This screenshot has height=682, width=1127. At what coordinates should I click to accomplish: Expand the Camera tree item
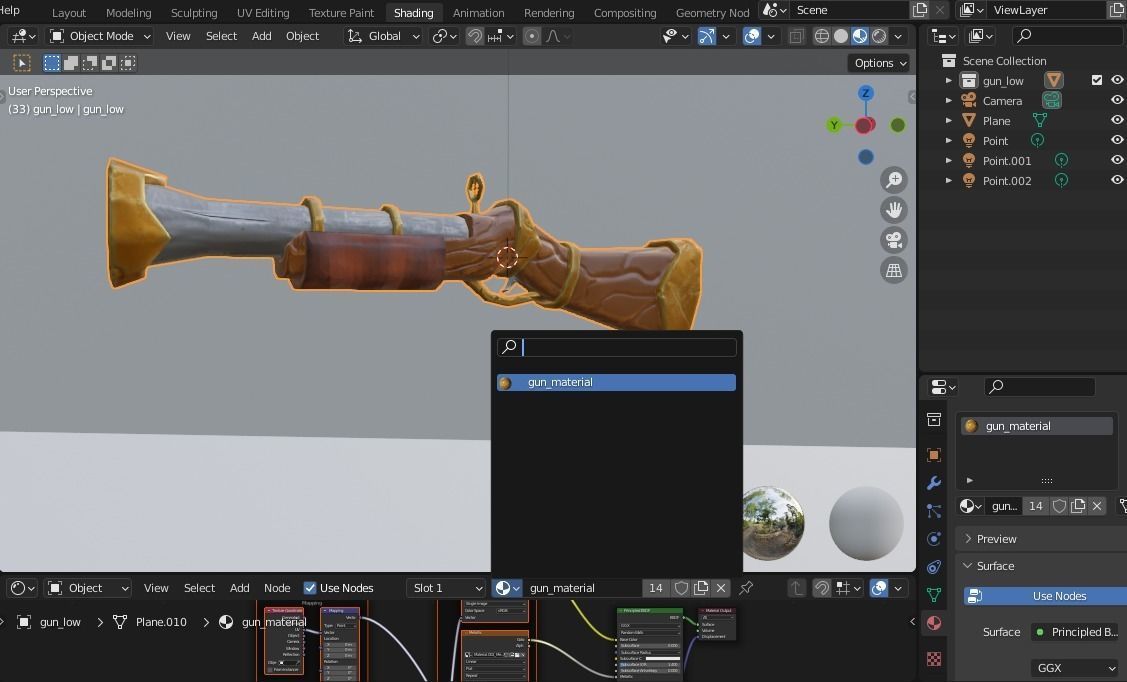click(x=949, y=101)
